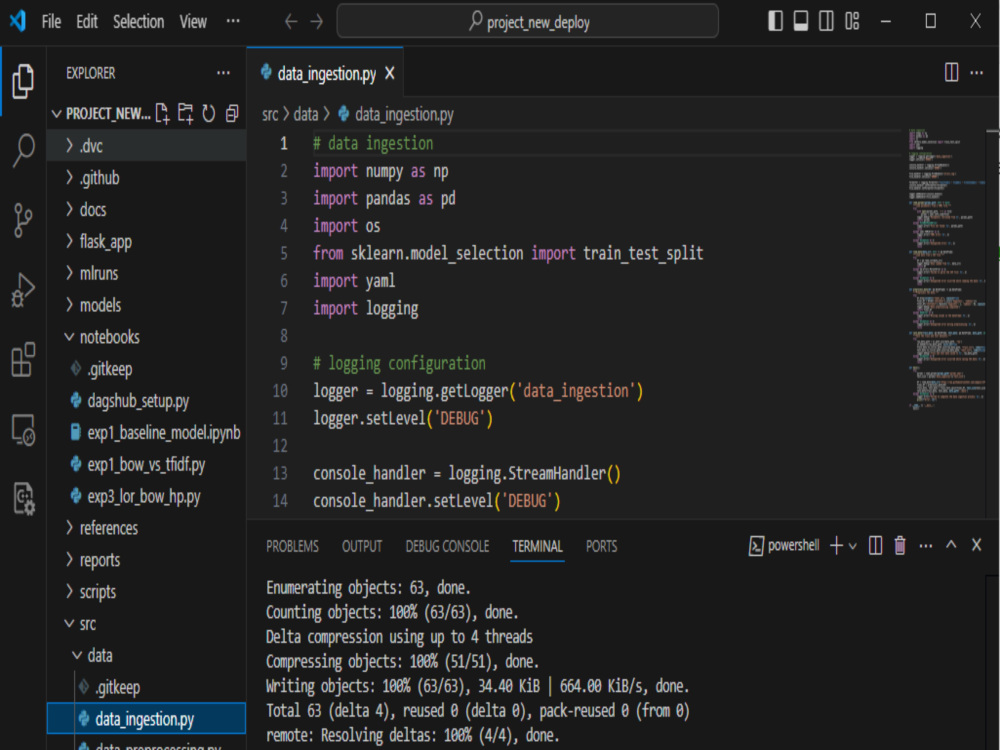Switch to the PORTS panel tab
1000x750 pixels.
(x=601, y=547)
